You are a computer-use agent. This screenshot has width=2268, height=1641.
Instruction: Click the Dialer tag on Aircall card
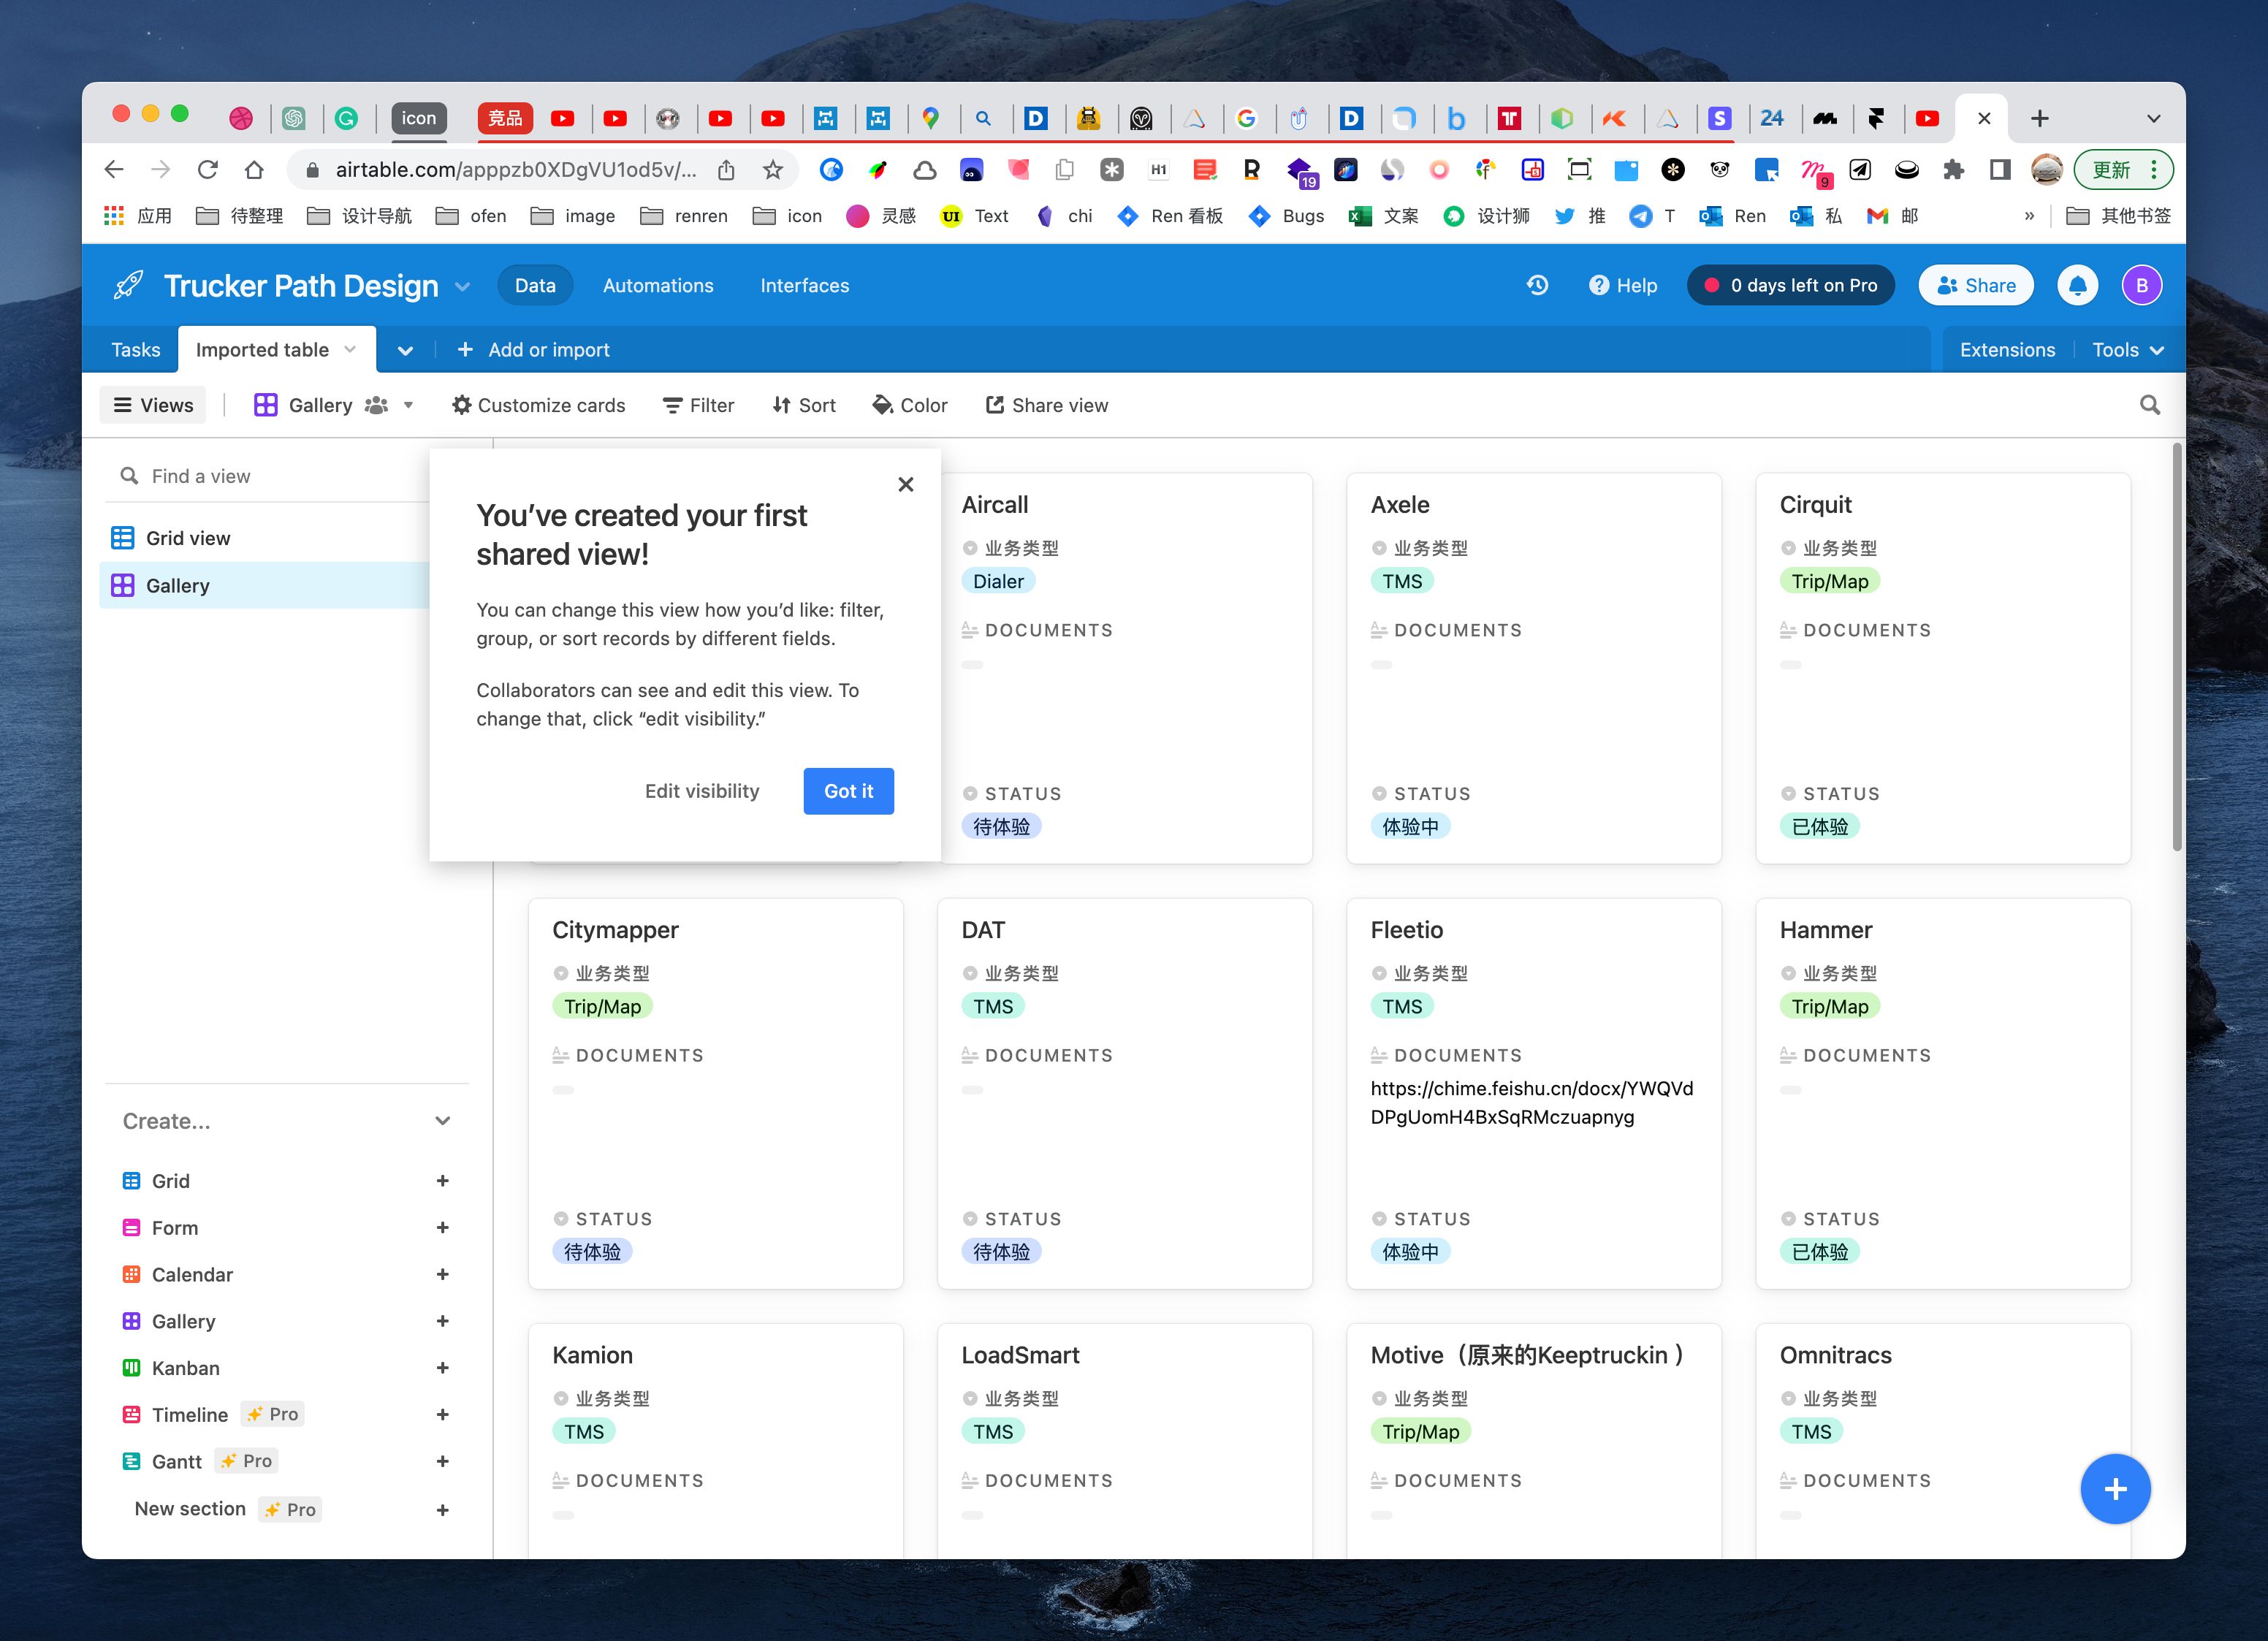[x=998, y=581]
